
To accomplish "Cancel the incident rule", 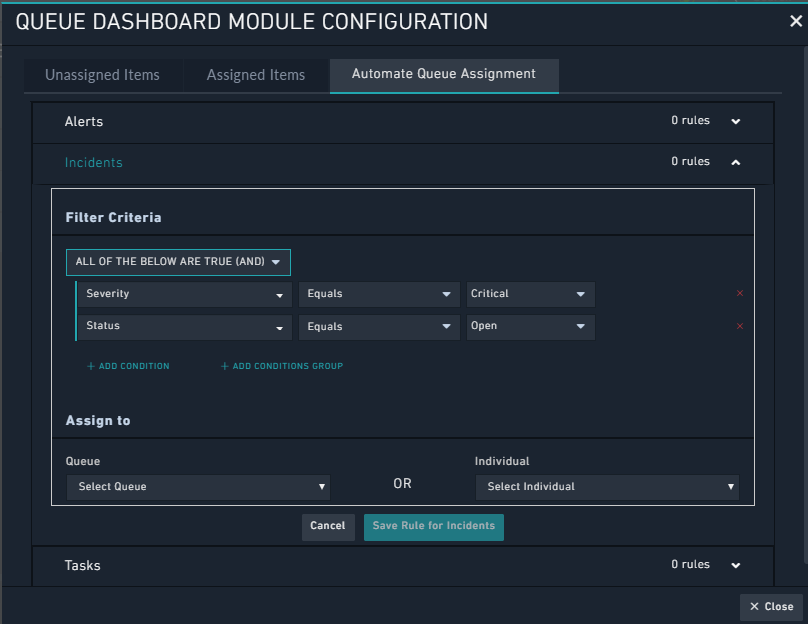I will click(x=328, y=527).
